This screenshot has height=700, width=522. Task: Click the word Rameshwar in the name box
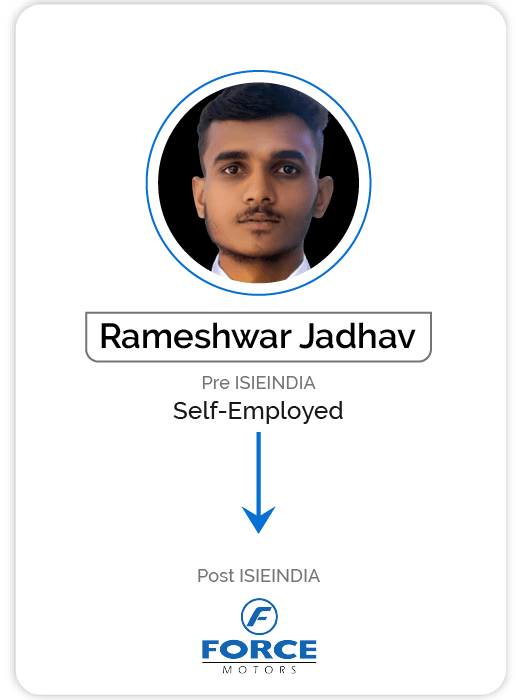[196, 337]
